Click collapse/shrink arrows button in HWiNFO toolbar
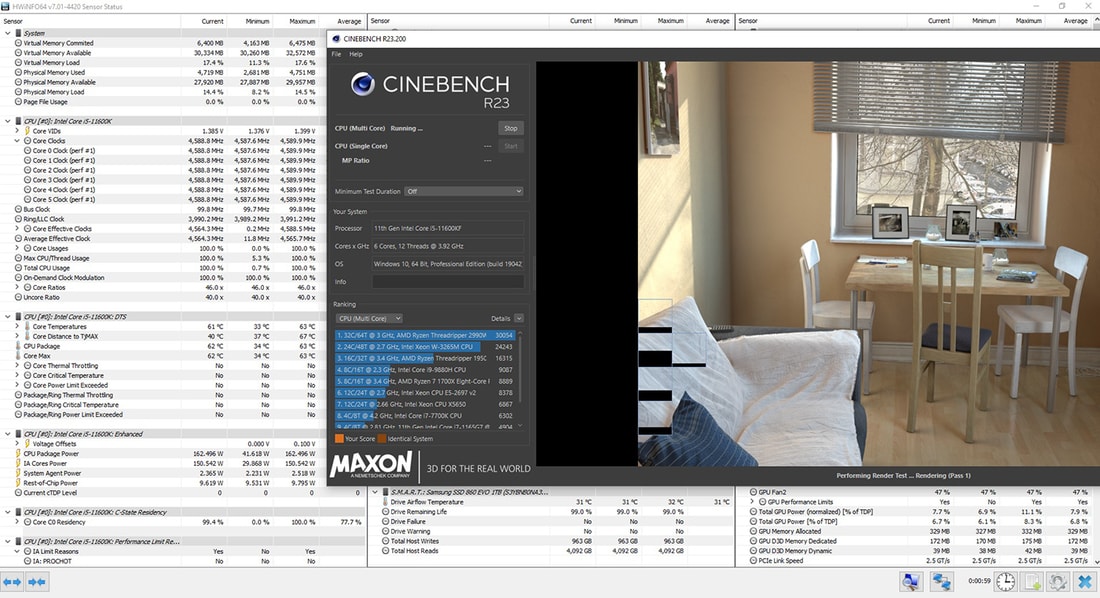The image size is (1100, 598). tap(36, 582)
